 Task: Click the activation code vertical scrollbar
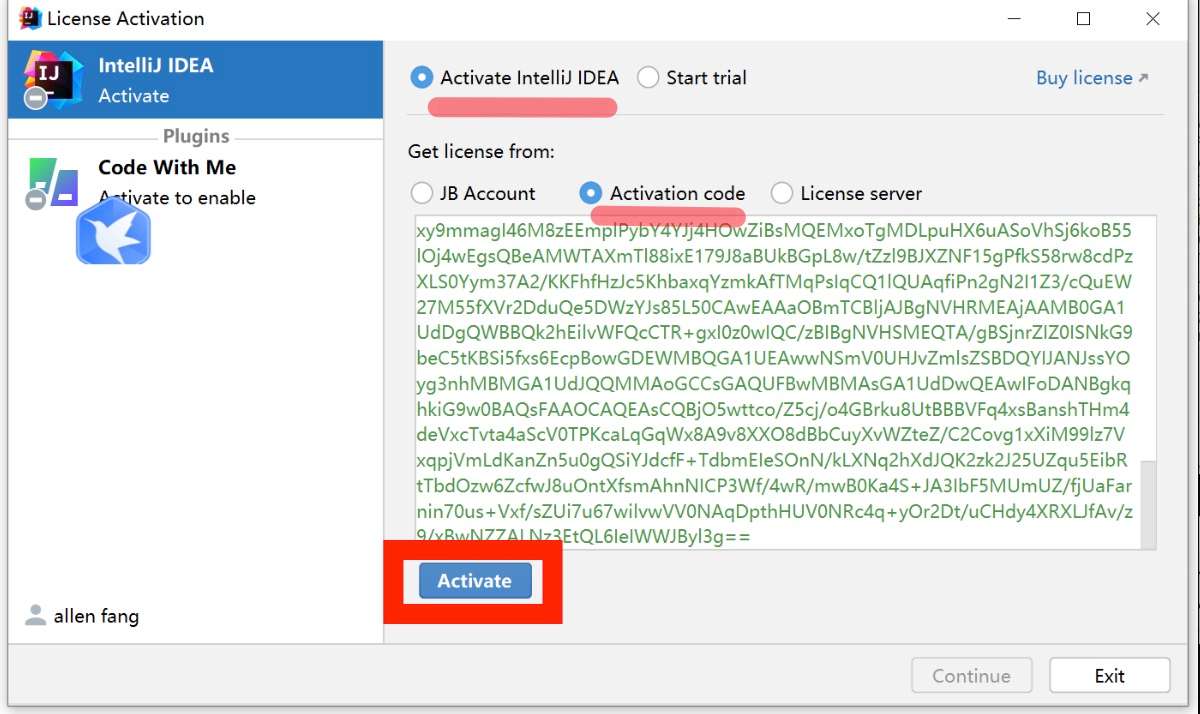coord(1148,503)
